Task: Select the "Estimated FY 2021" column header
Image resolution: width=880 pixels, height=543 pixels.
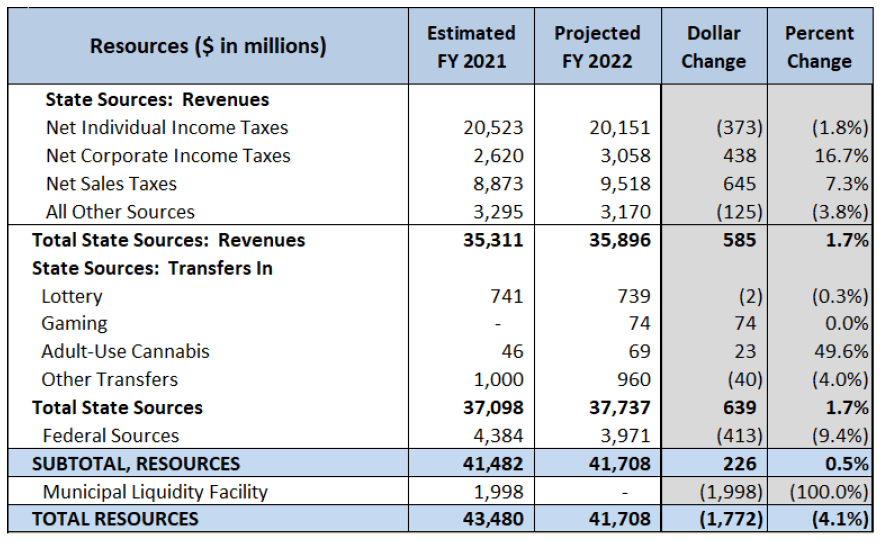Action: pyautogui.click(x=471, y=47)
